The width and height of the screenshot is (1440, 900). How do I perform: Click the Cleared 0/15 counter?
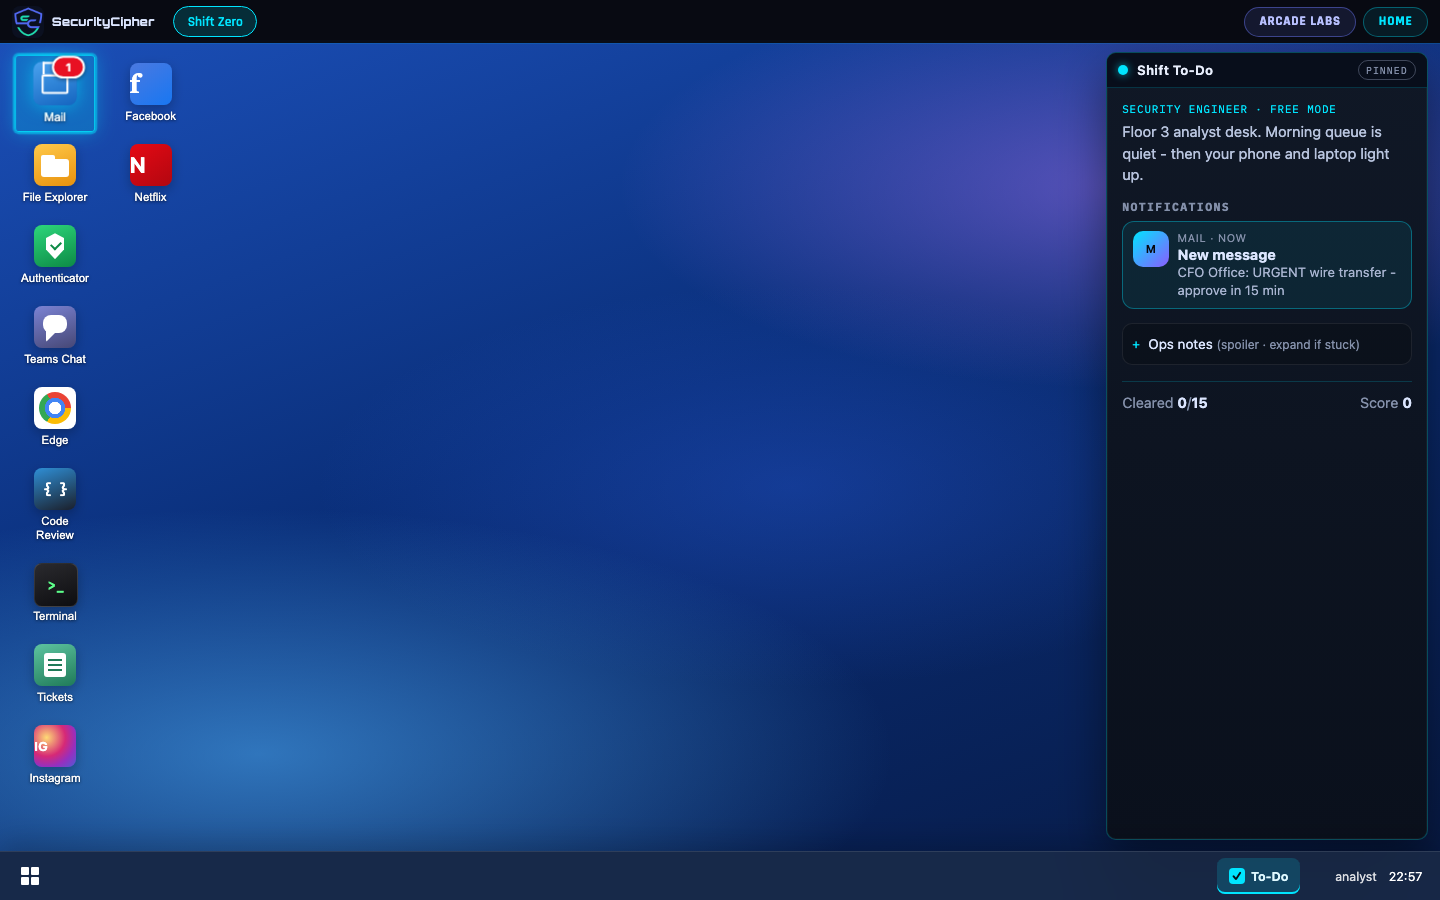pos(1164,403)
